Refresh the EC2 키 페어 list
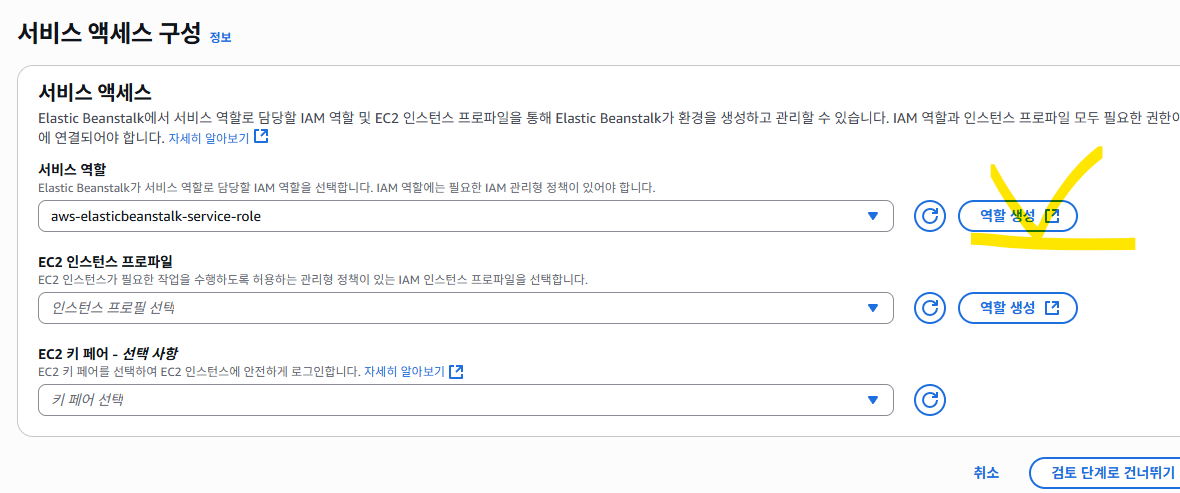The height and width of the screenshot is (493, 1180). 929,400
